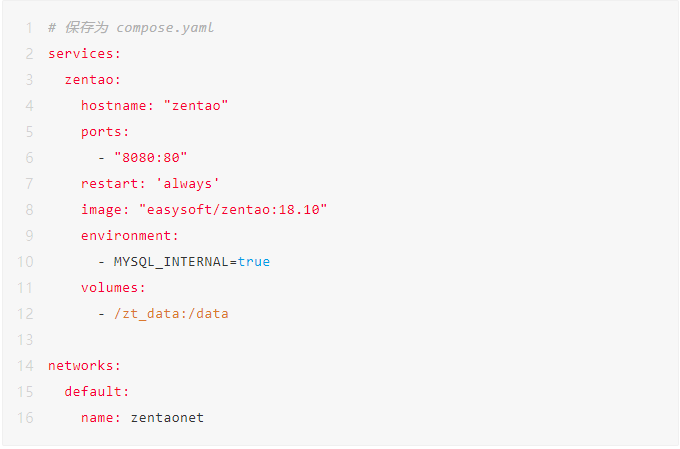The width and height of the screenshot is (680, 449).
Task: Click the "volumes:" key
Action: pos(114,287)
